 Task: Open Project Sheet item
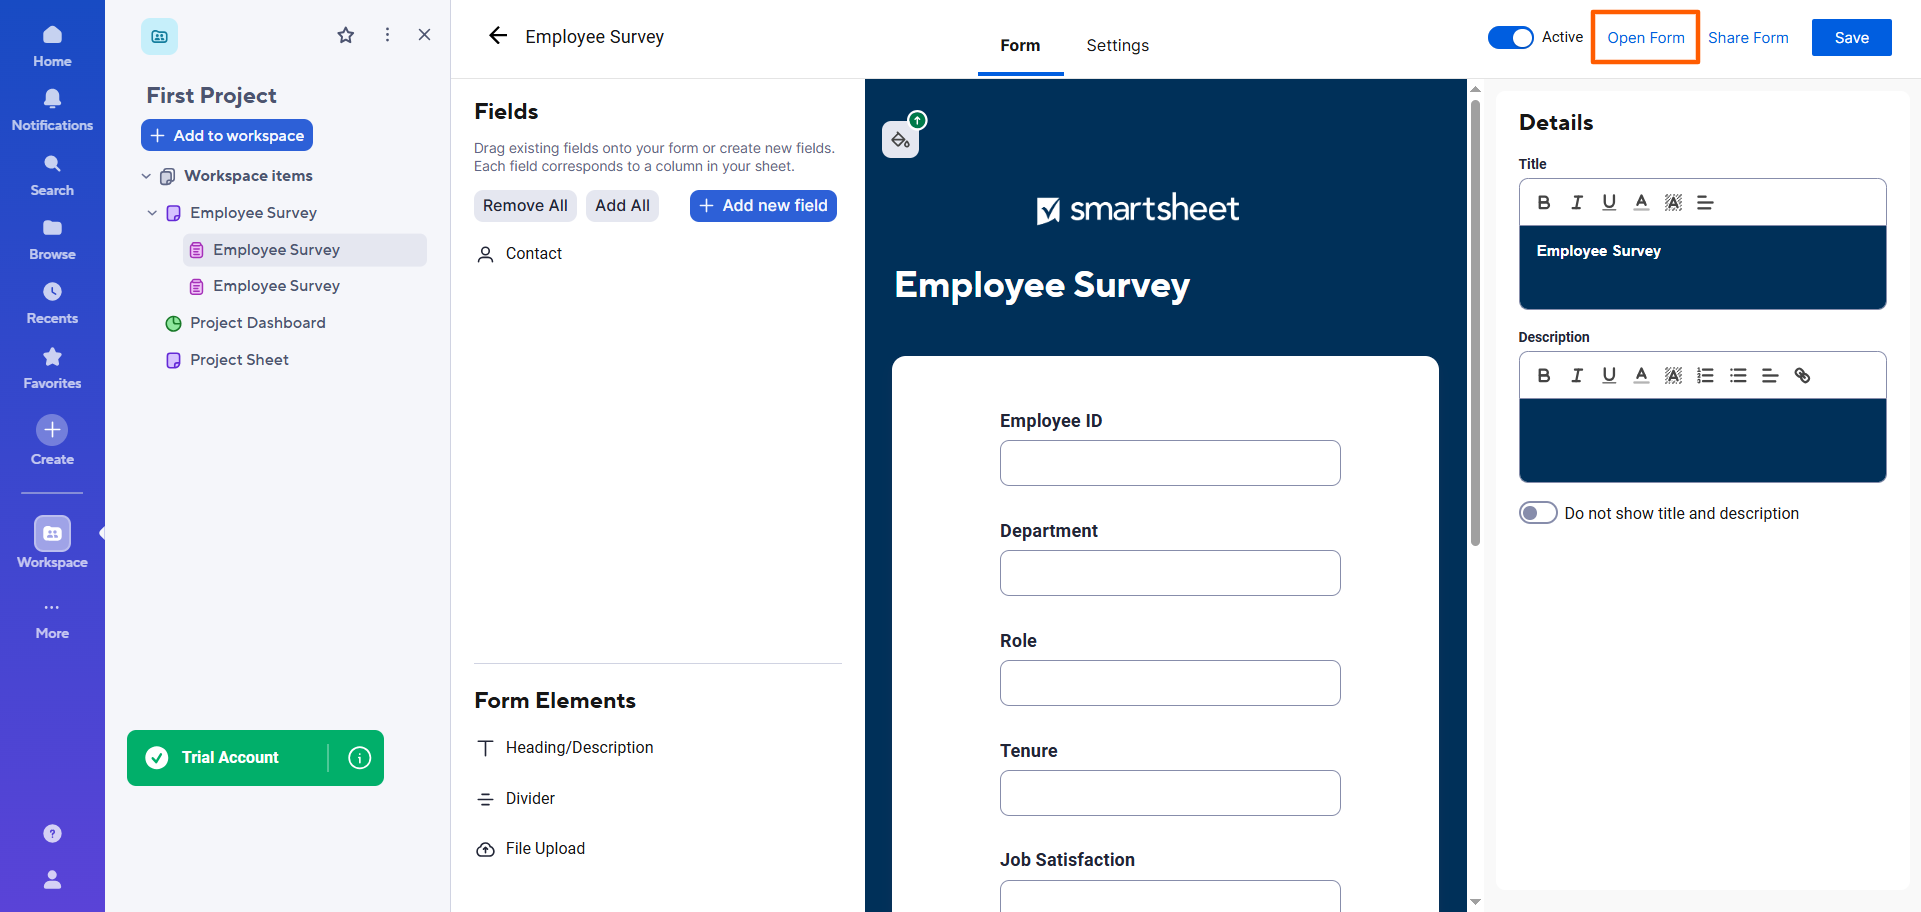pyautogui.click(x=239, y=360)
